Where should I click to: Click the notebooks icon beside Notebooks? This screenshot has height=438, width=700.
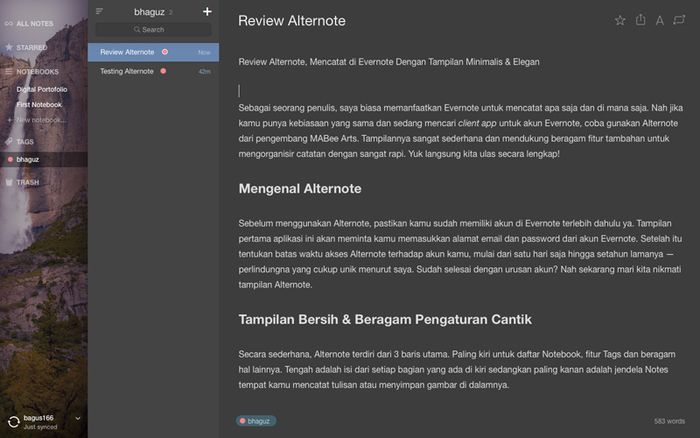tap(9, 71)
